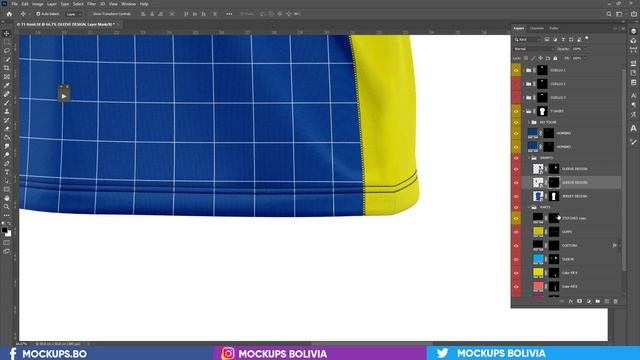This screenshot has height=360, width=640.
Task: Hide the JERSEY DESIGN layer
Action: pyautogui.click(x=516, y=196)
